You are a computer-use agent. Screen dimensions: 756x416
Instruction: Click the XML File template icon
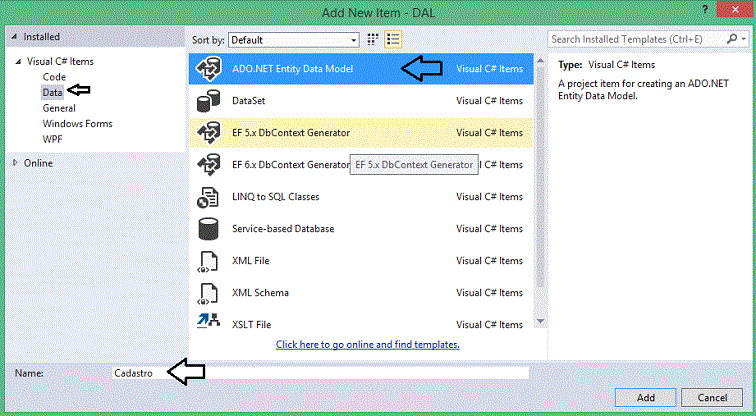coord(208,261)
